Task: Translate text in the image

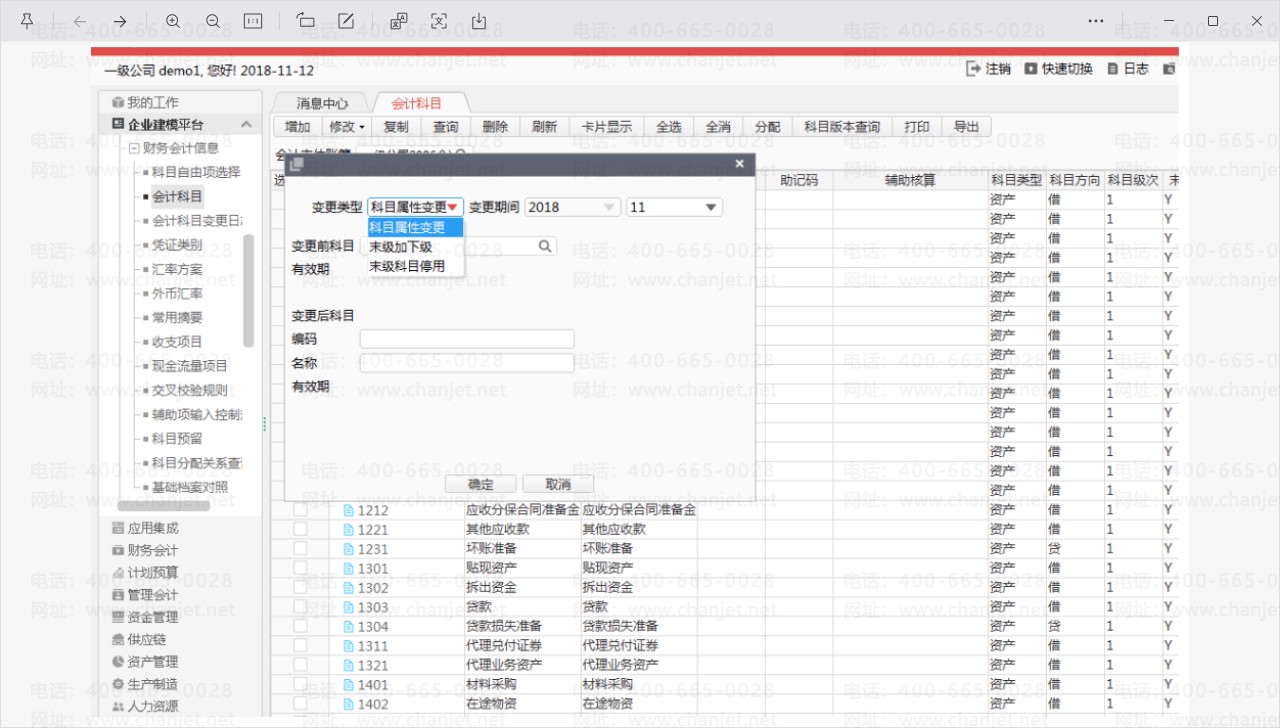Action: coord(399,21)
